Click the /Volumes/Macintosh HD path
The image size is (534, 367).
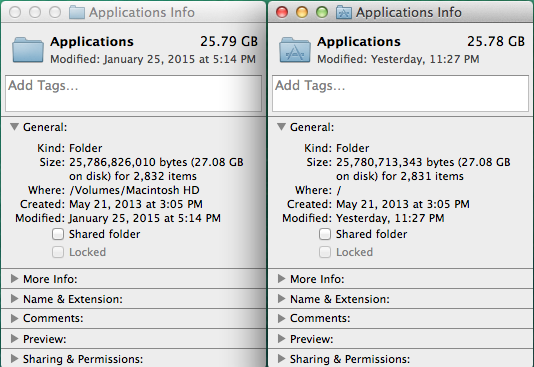pos(135,190)
